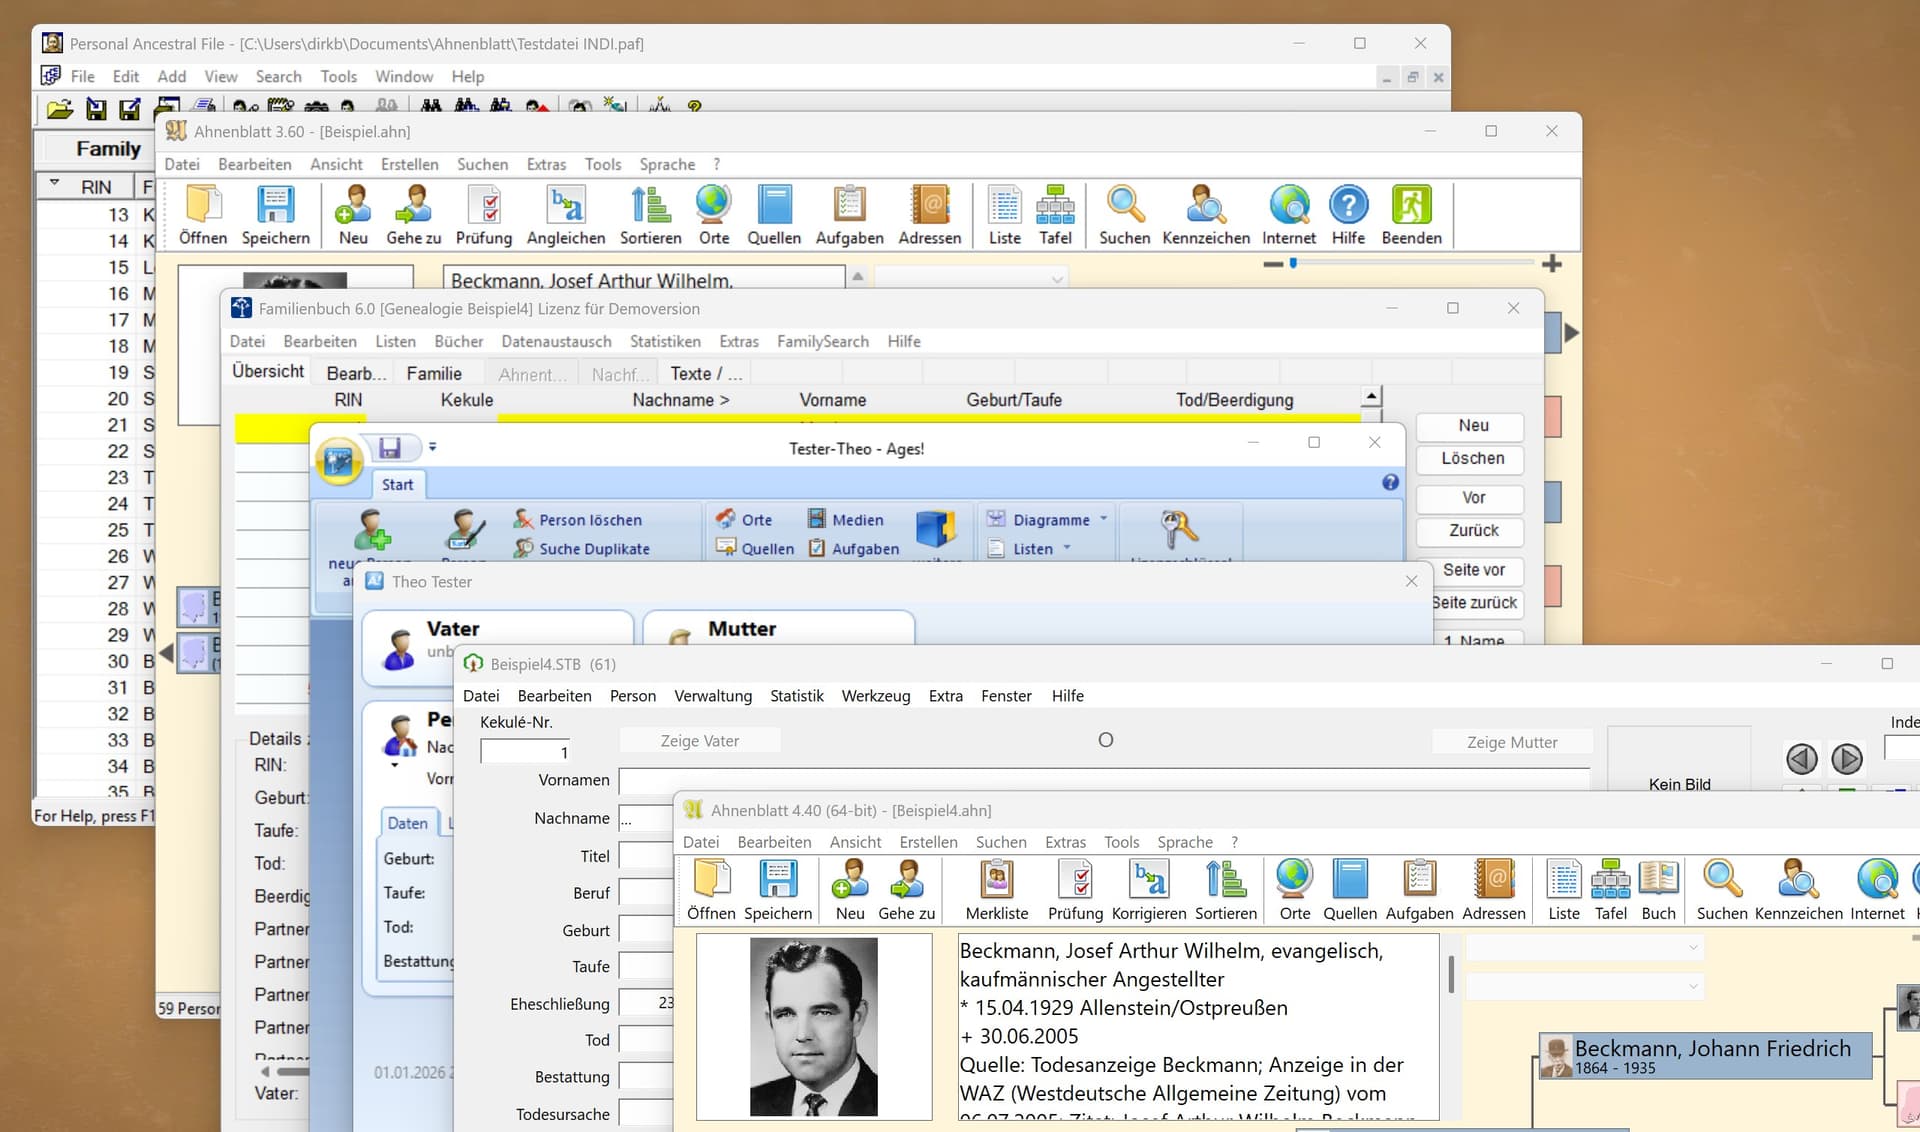The height and width of the screenshot is (1132, 1920).
Task: Click the license key icon in Ages!
Action: pos(1178,527)
